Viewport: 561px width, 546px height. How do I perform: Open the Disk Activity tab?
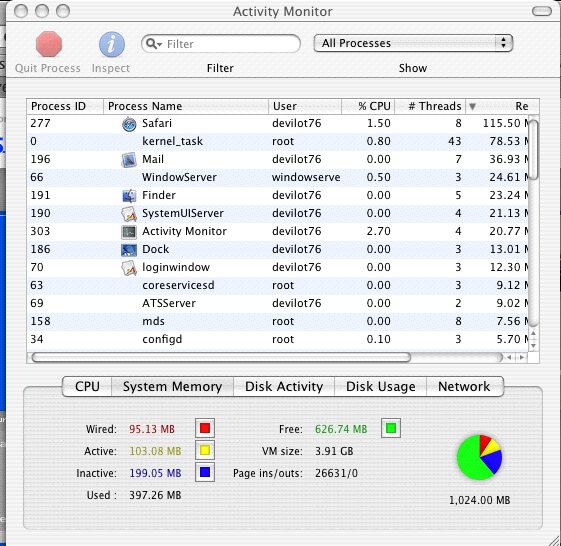tap(284, 386)
